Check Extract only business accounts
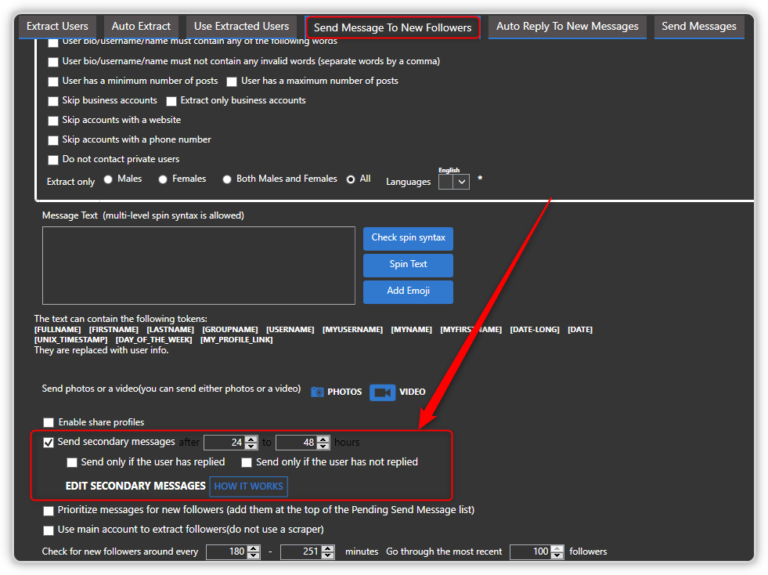 (171, 101)
